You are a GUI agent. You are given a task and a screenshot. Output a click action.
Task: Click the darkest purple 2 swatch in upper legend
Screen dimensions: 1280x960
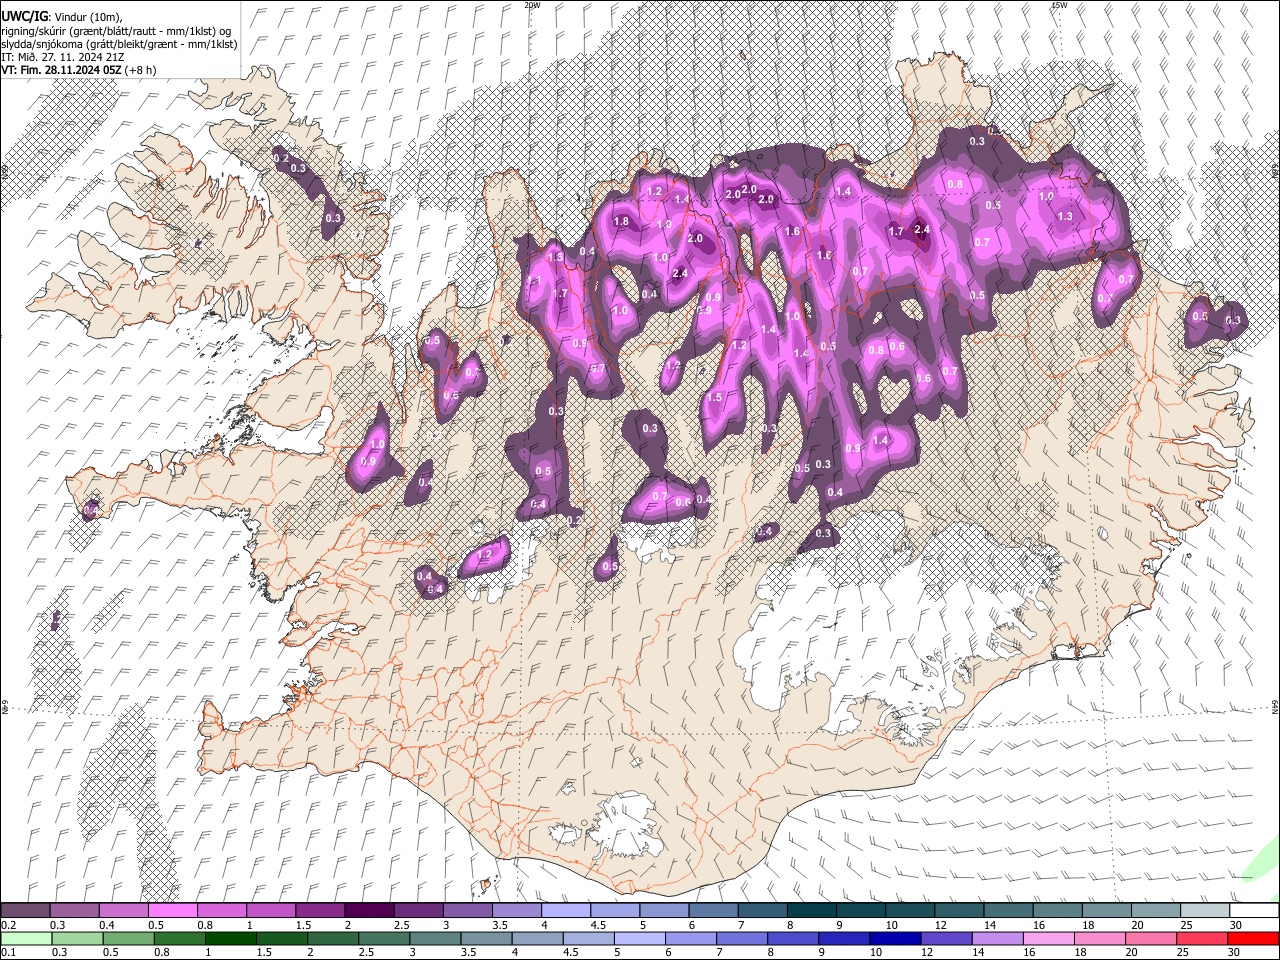(370, 910)
